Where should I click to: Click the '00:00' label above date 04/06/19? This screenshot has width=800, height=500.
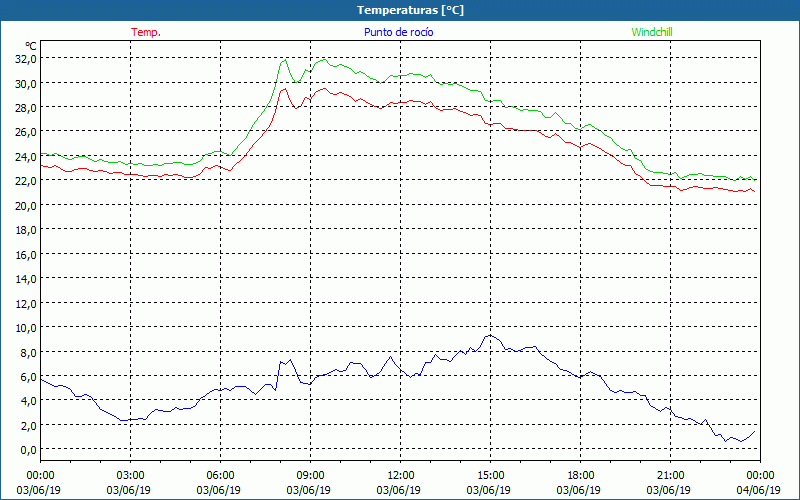pos(760,476)
